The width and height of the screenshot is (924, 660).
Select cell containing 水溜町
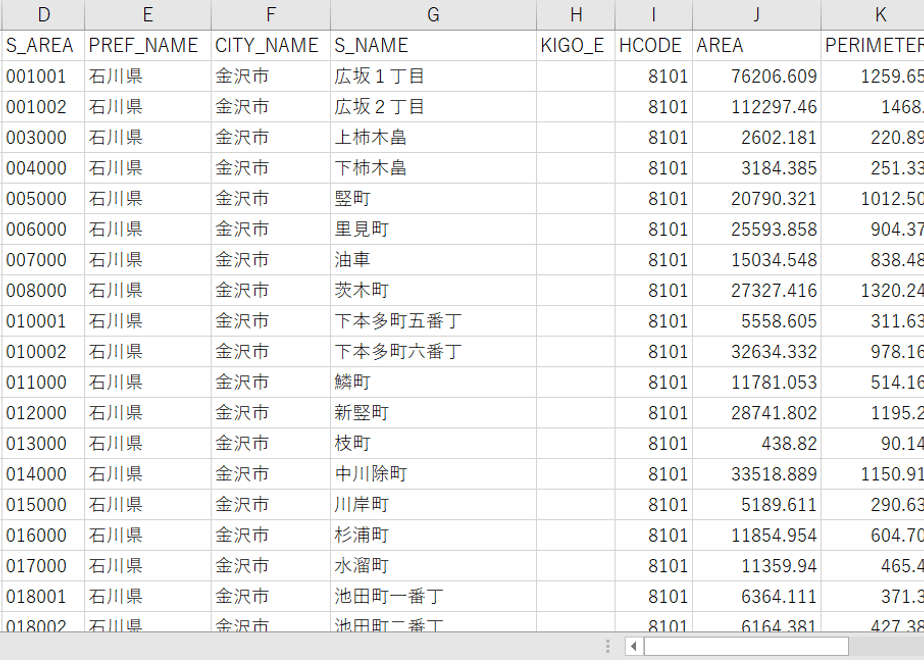pyautogui.click(x=434, y=566)
